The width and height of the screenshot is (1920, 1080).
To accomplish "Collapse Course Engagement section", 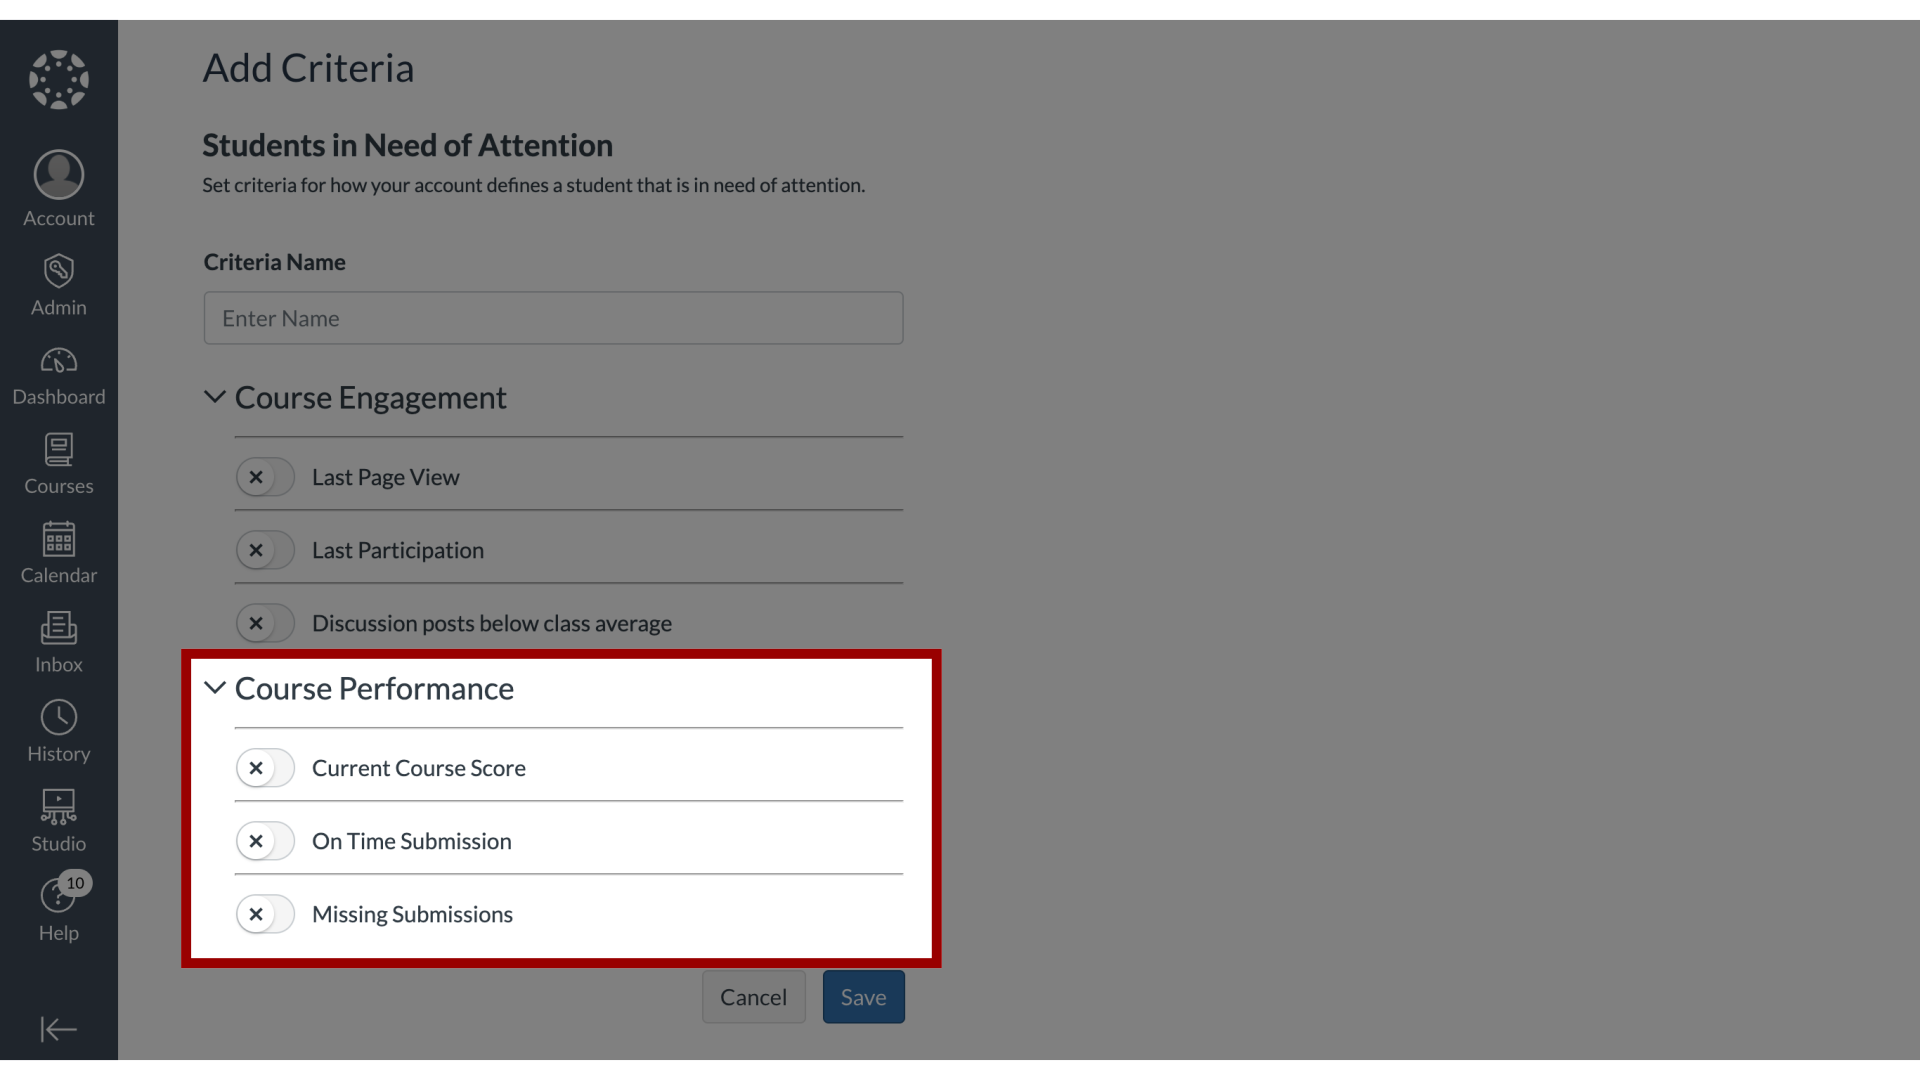I will (214, 396).
